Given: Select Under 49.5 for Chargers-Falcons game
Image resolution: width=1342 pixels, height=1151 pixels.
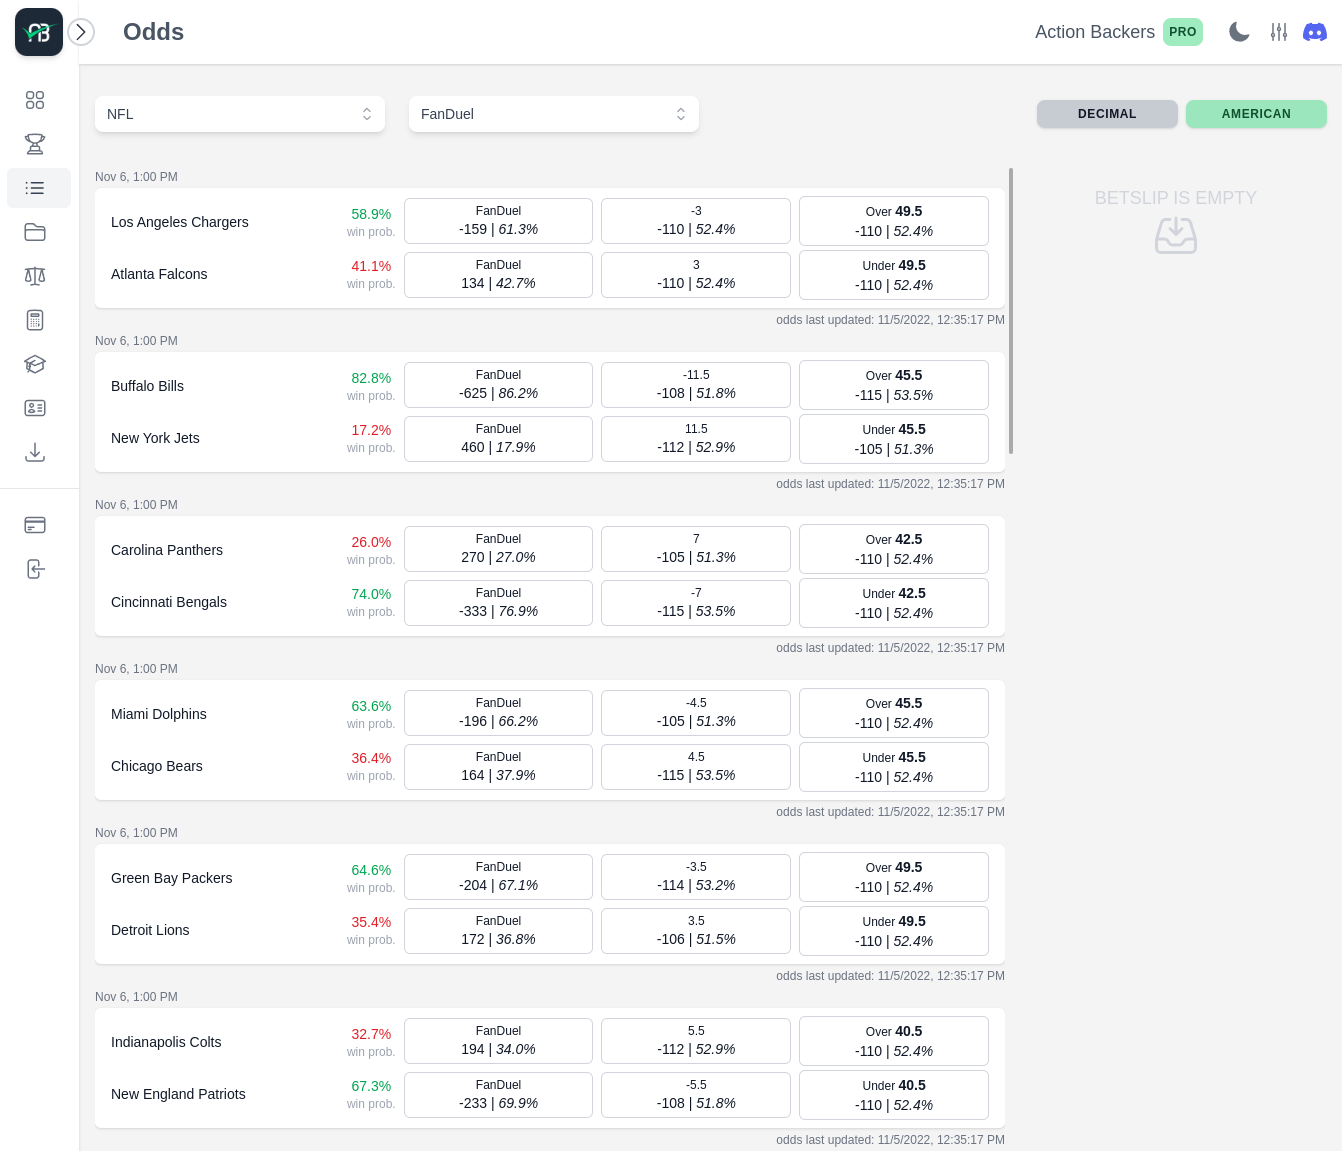Looking at the screenshot, I should [x=894, y=275].
